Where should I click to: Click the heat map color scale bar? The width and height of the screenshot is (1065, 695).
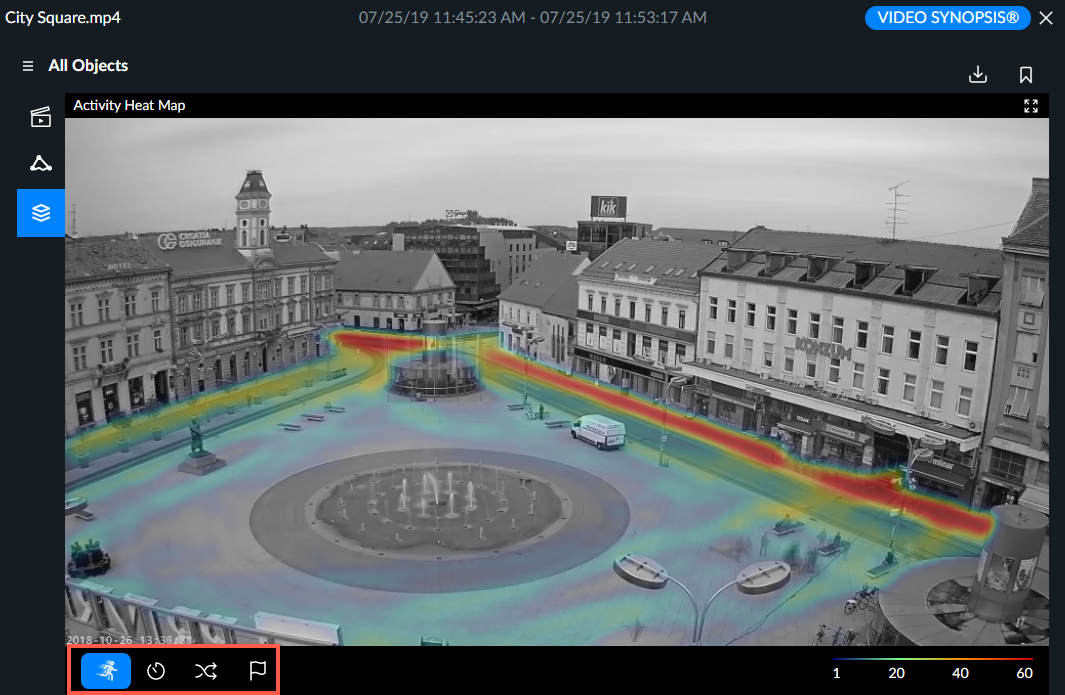[x=932, y=658]
